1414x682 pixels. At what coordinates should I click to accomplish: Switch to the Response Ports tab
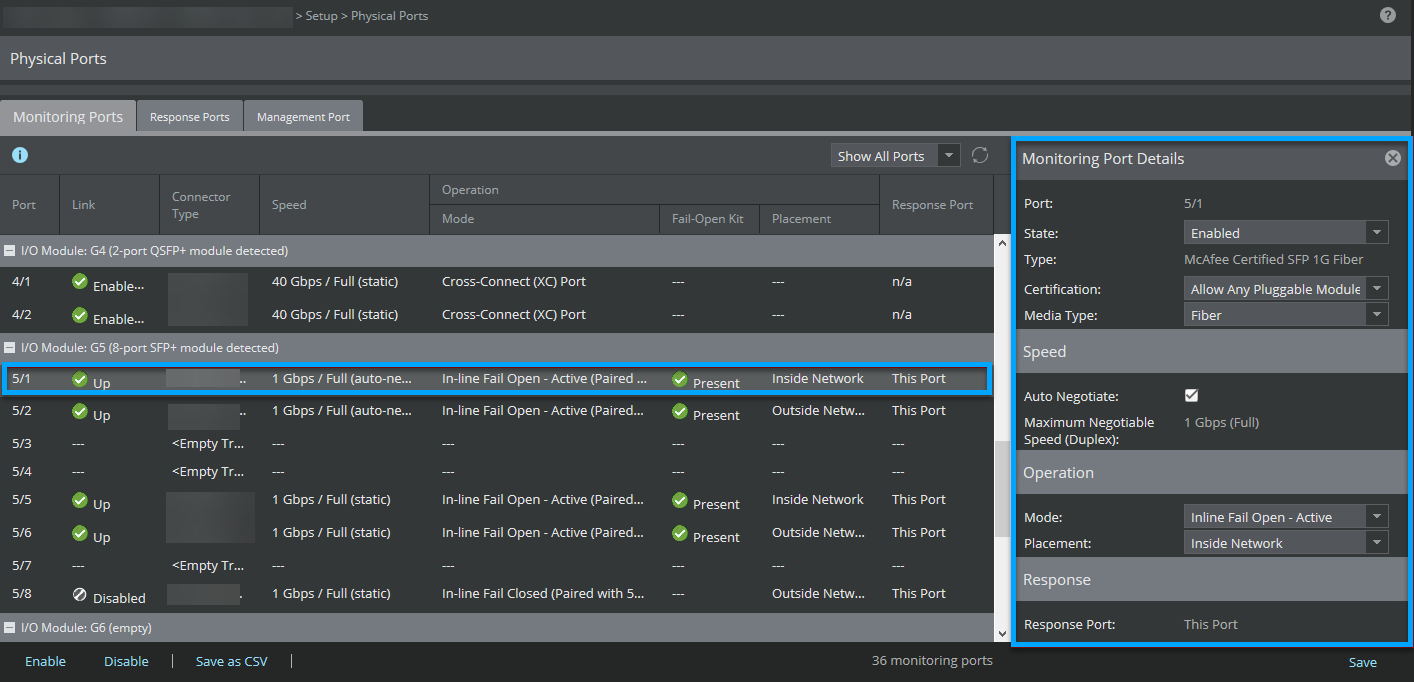[190, 117]
